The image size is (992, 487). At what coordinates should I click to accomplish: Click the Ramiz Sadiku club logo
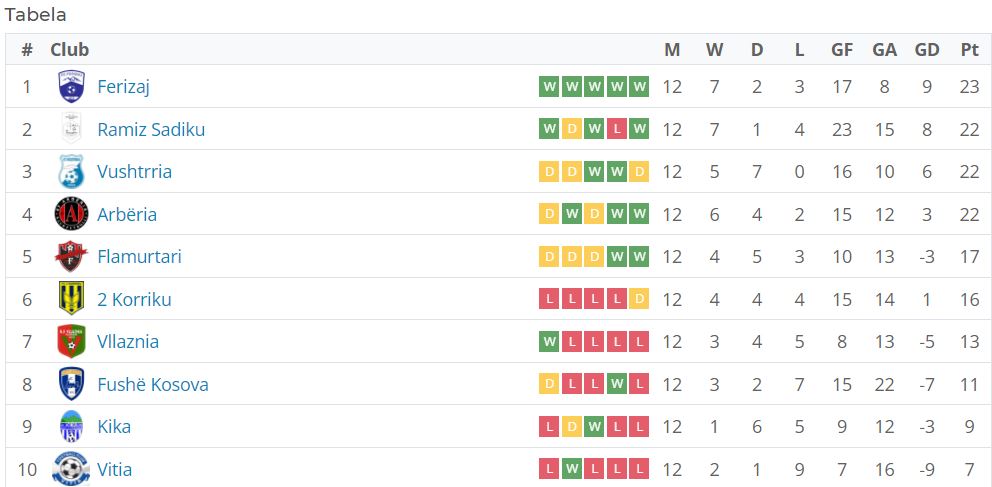click(71, 129)
